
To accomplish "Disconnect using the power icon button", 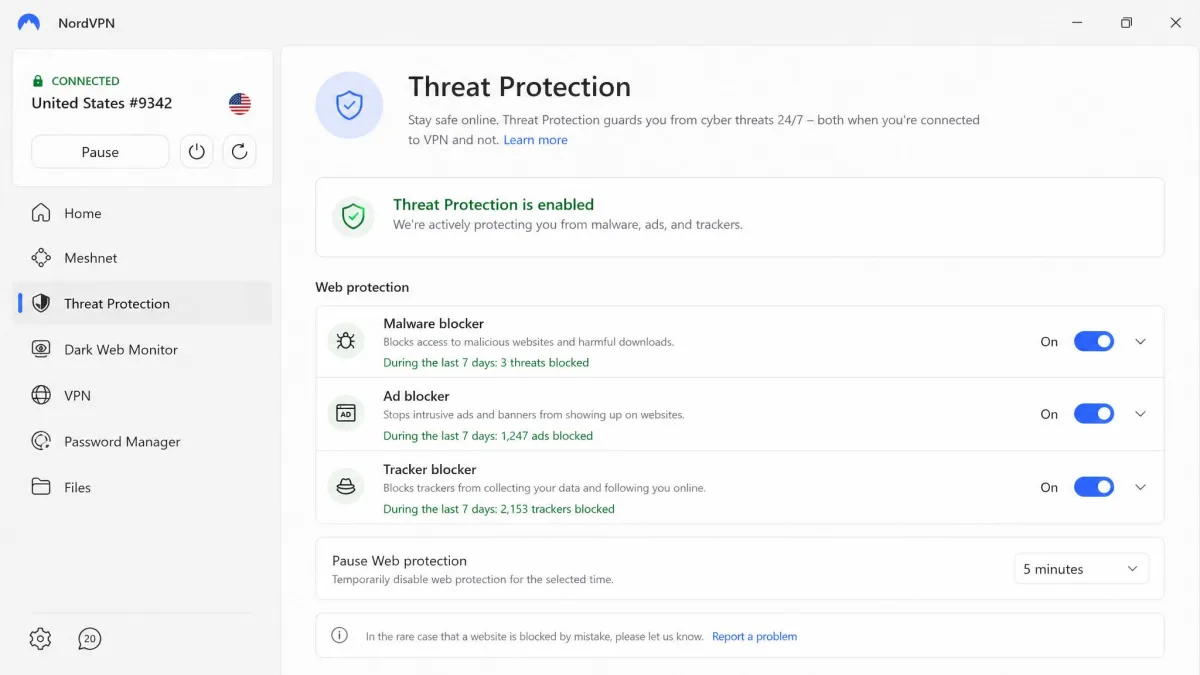I will coord(197,152).
